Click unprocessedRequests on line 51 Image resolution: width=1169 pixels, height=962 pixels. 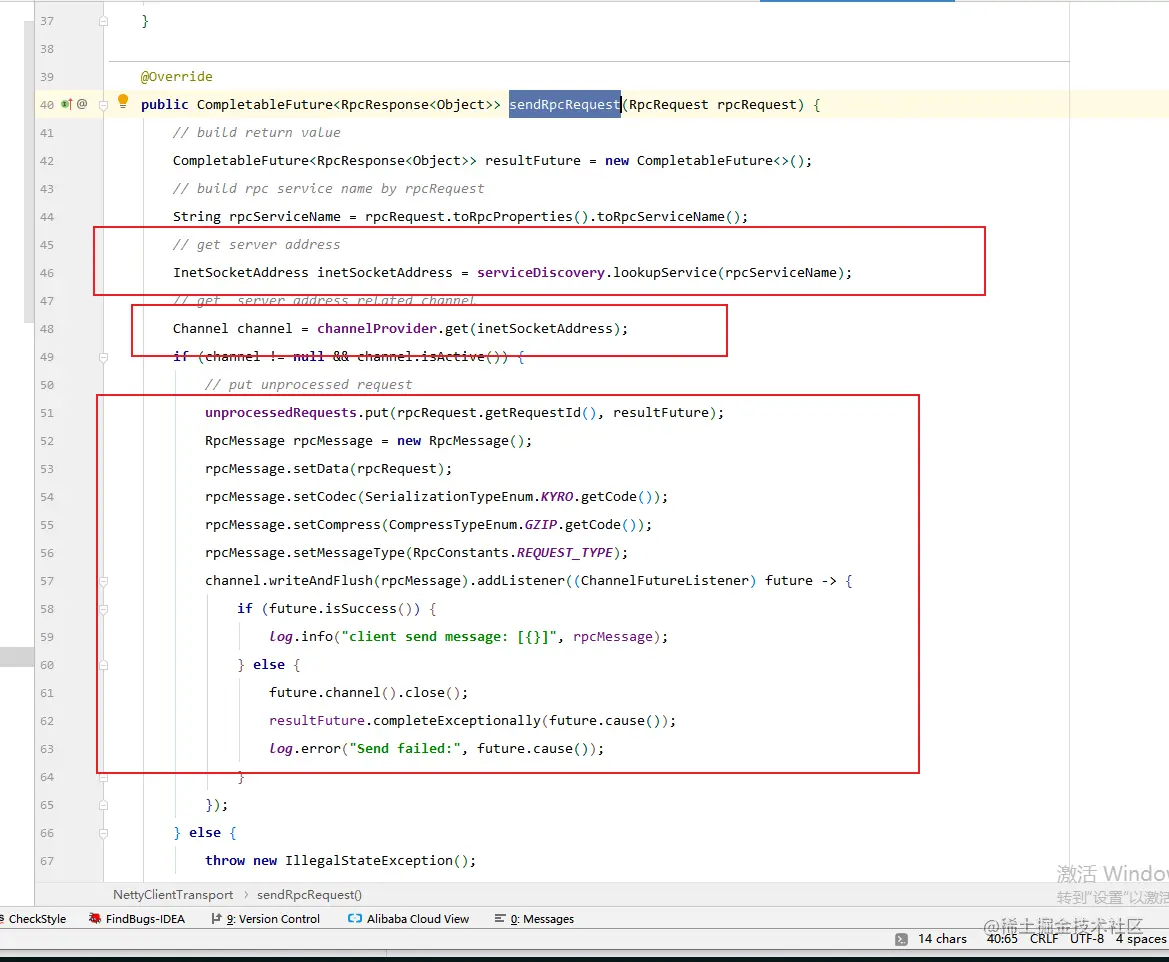(x=281, y=413)
